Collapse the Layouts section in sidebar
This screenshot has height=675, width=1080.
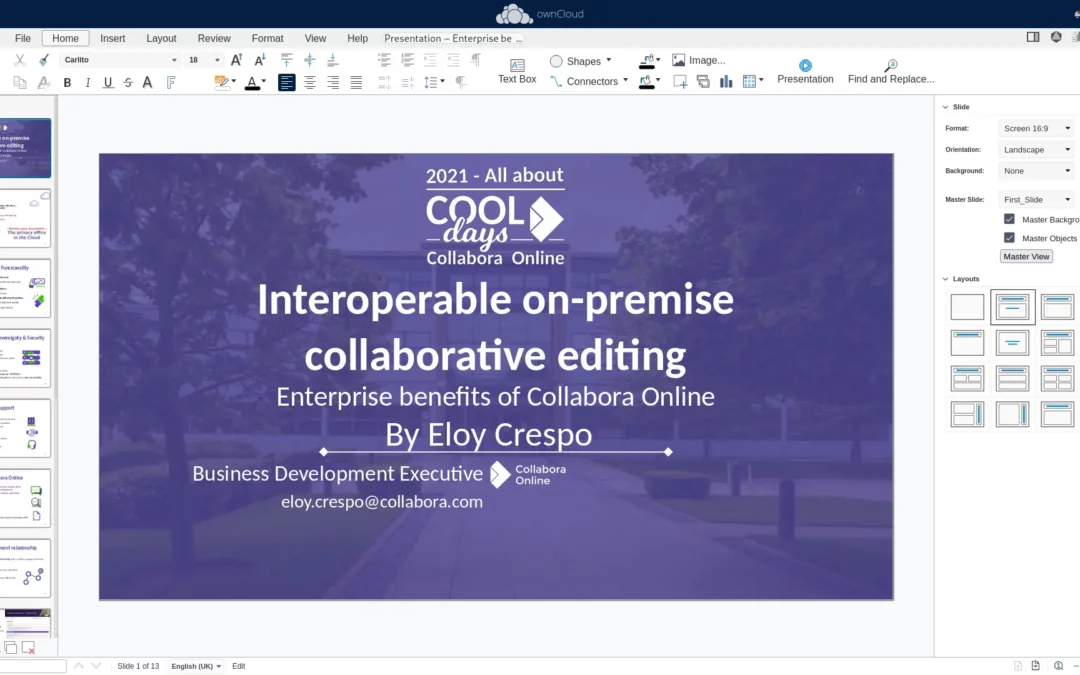(x=945, y=279)
